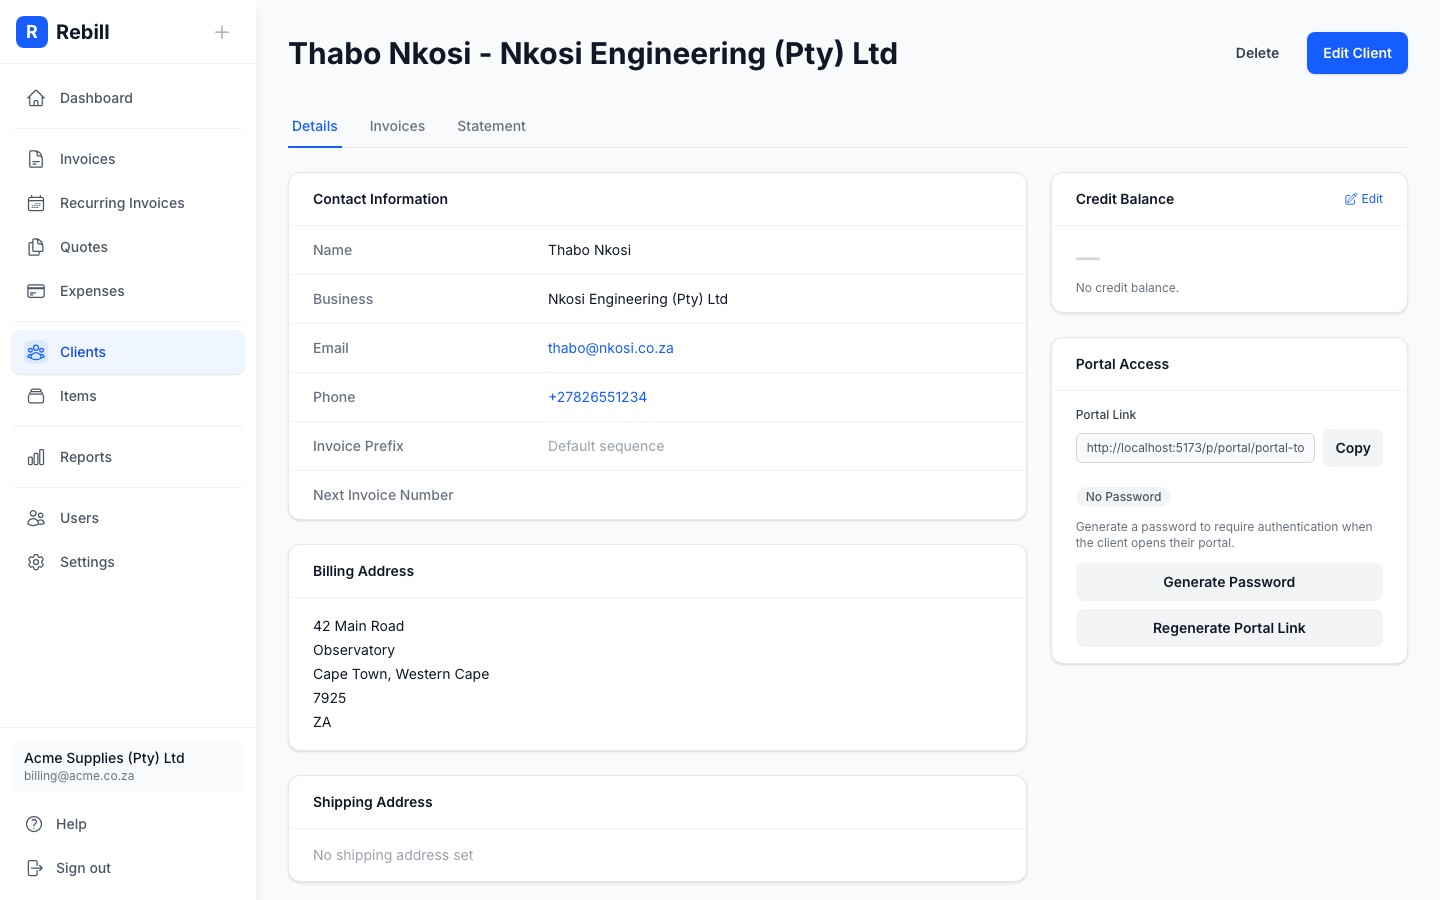Open Dashboard via the home icon
This screenshot has height=900, width=1440.
point(36,98)
